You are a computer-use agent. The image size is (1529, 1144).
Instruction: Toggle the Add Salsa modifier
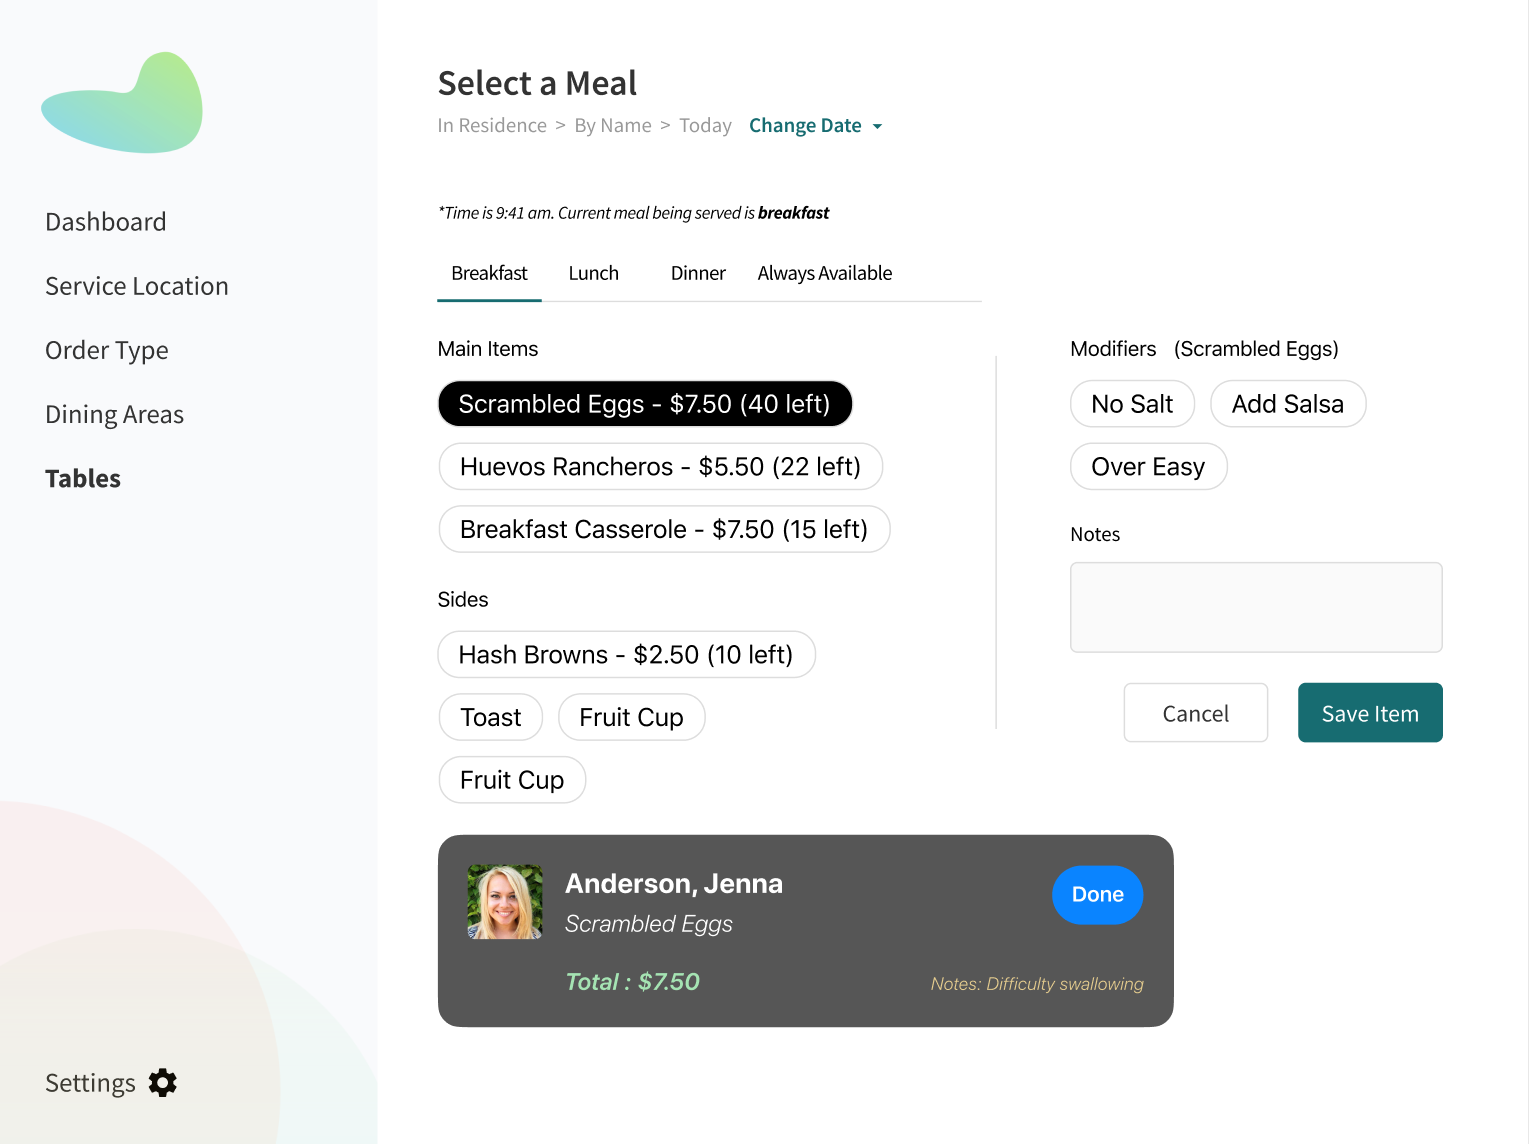pos(1287,404)
